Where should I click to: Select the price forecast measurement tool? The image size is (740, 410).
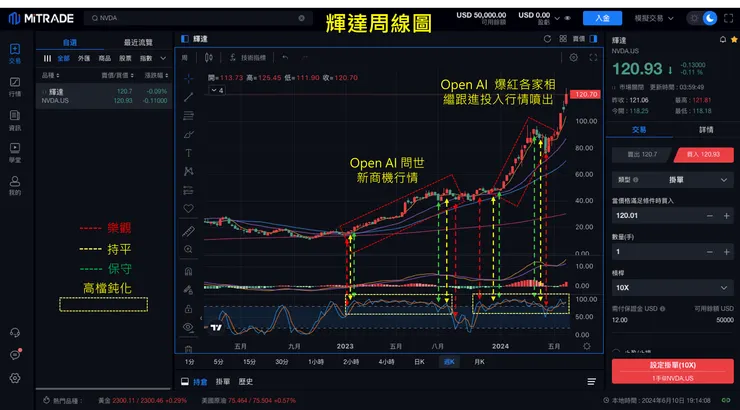coord(188,190)
